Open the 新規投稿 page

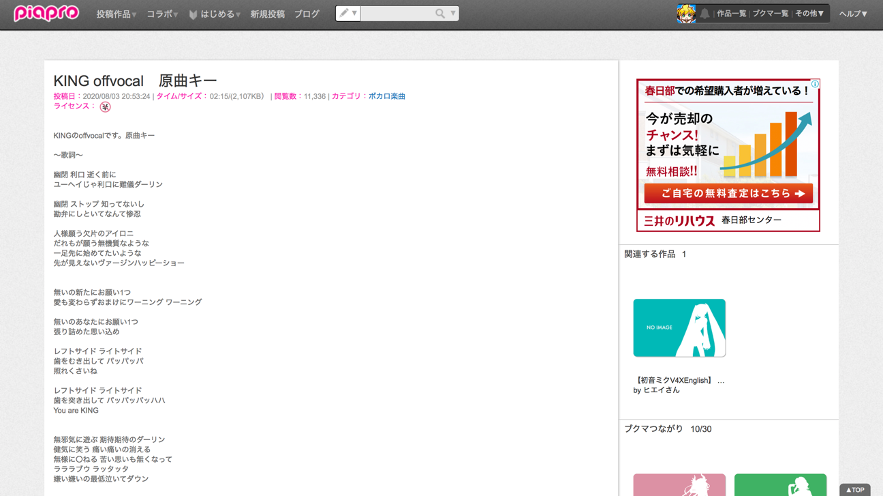[267, 14]
